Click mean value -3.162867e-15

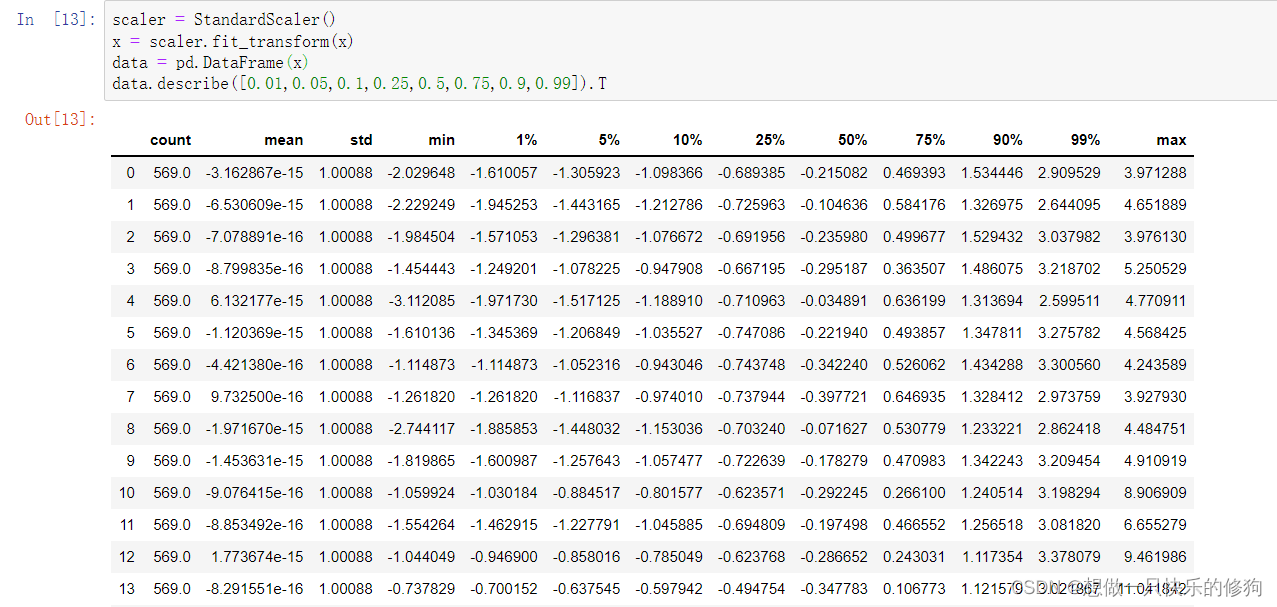pyautogui.click(x=254, y=172)
